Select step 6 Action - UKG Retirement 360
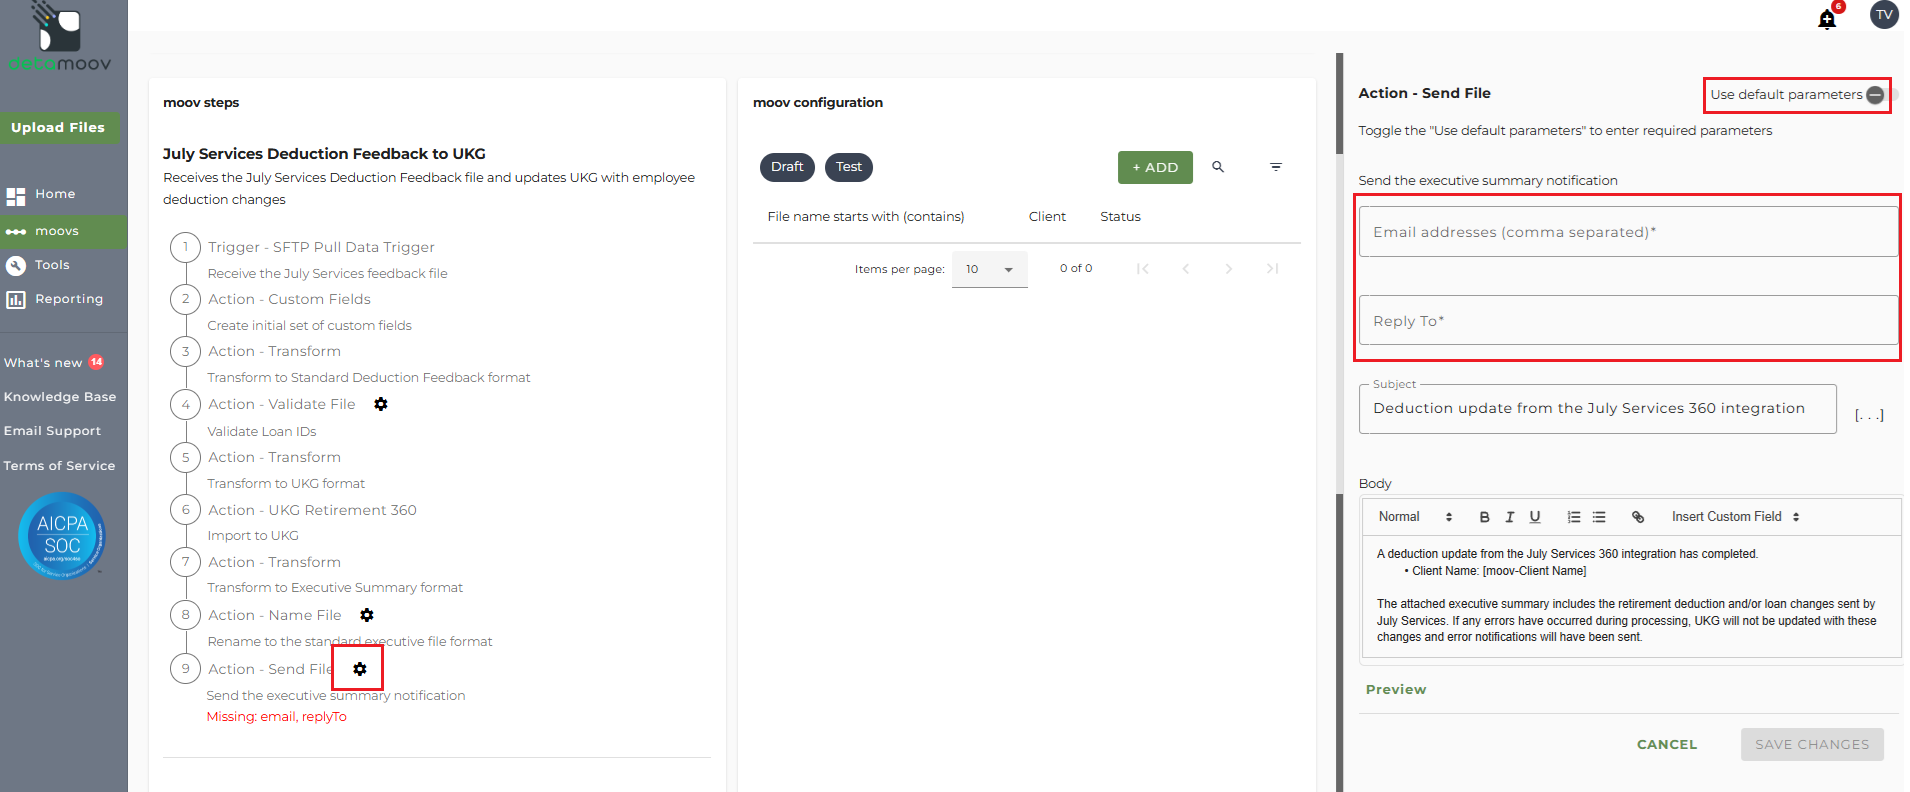 [x=312, y=510]
